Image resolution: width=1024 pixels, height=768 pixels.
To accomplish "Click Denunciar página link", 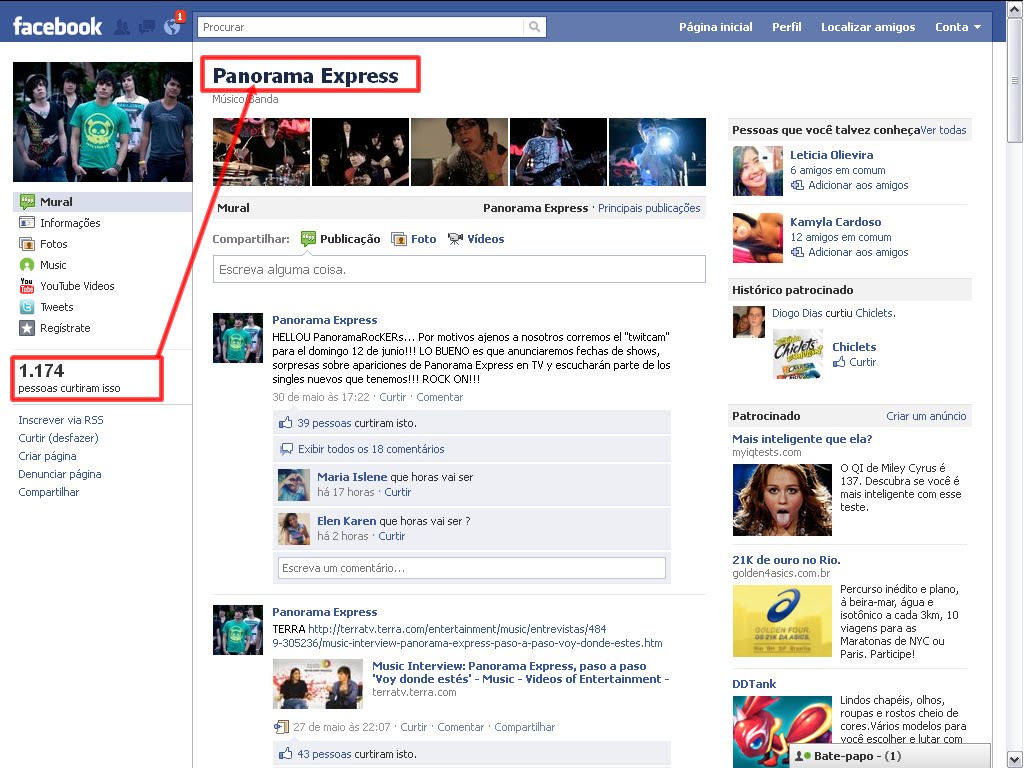I will coord(59,473).
